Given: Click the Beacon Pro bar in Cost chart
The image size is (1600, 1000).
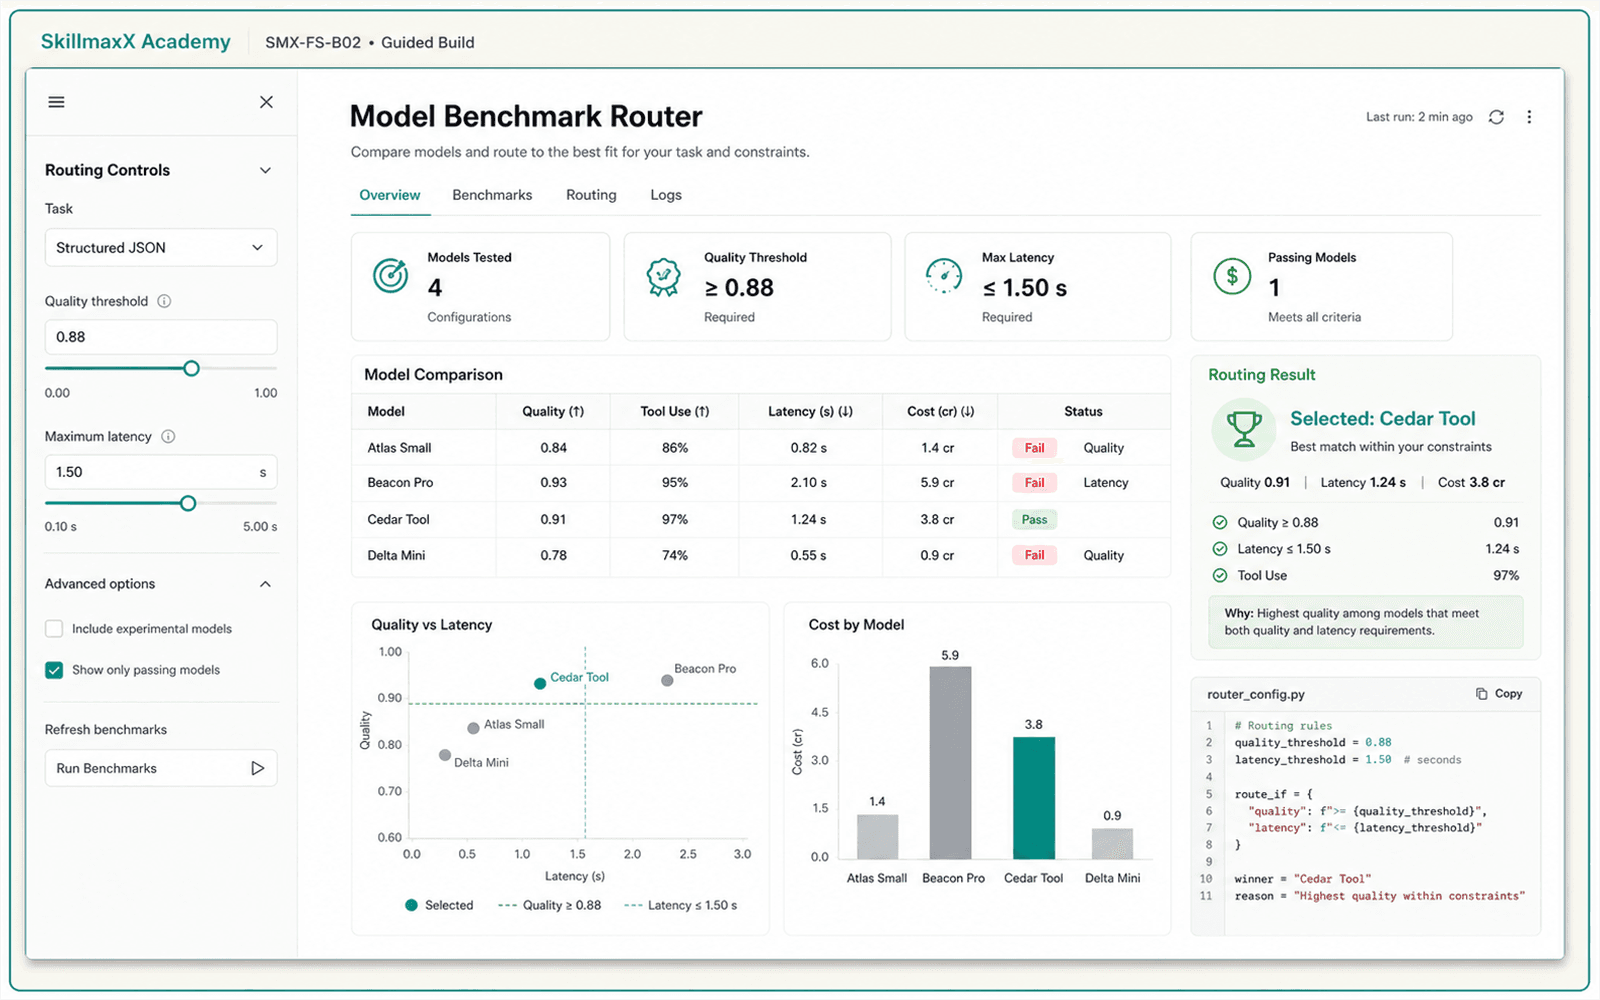Looking at the screenshot, I should pyautogui.click(x=950, y=763).
